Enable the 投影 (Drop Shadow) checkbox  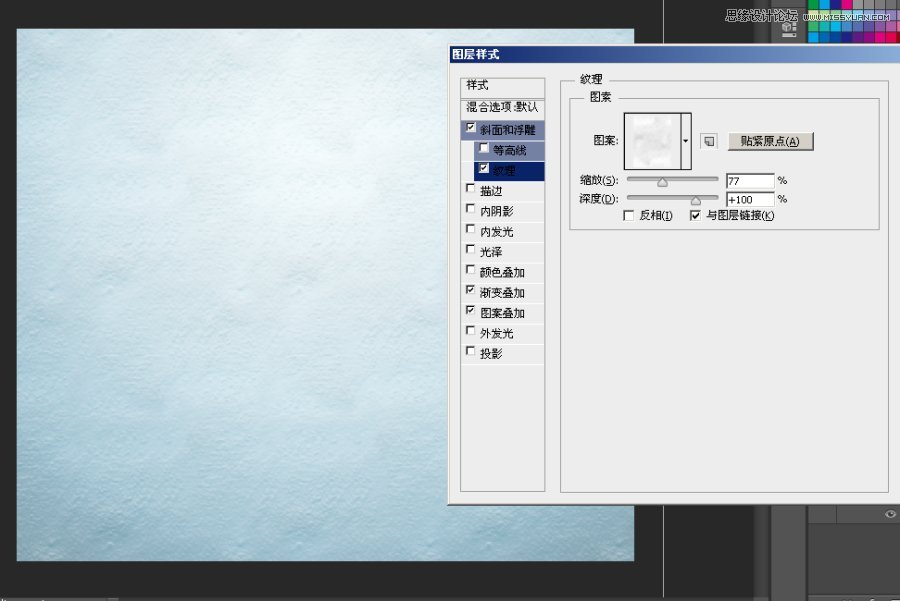pos(471,352)
